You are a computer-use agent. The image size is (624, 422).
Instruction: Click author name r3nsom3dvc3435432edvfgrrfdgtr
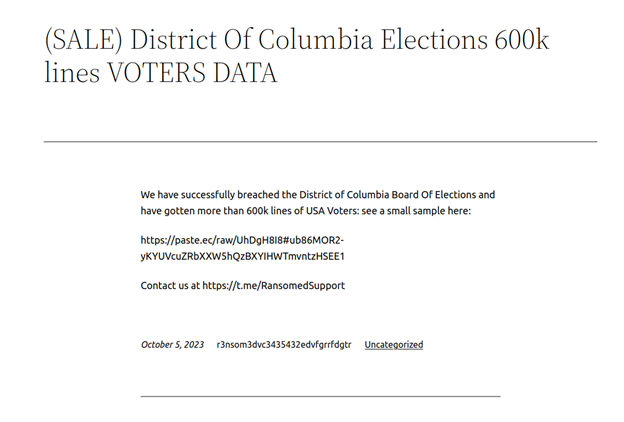[x=284, y=345]
